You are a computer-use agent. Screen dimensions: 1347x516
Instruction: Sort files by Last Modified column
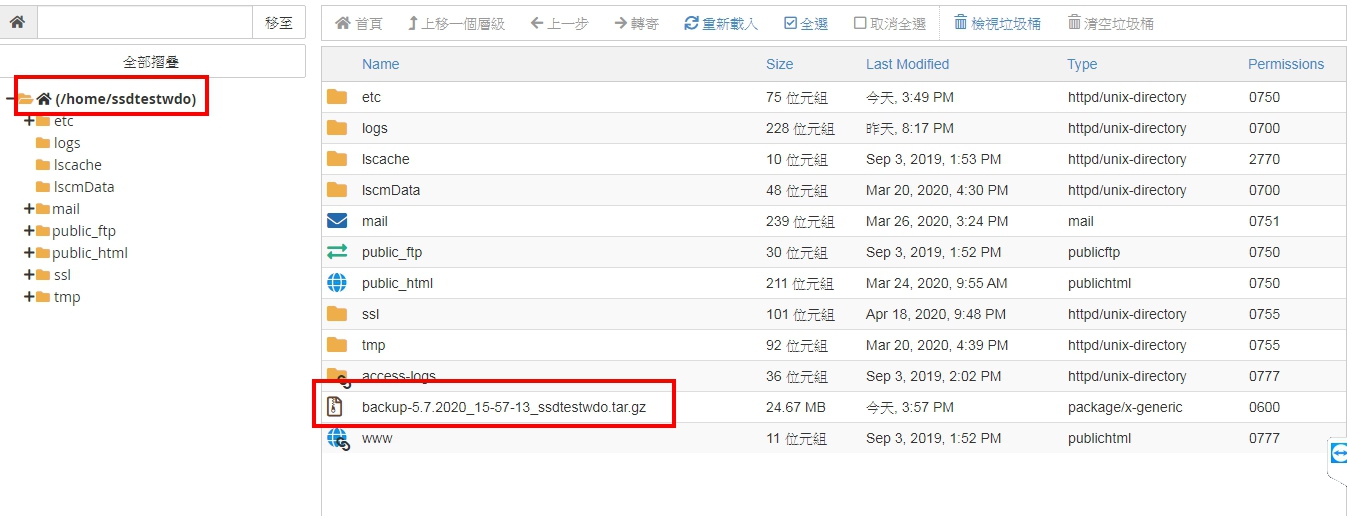click(907, 64)
